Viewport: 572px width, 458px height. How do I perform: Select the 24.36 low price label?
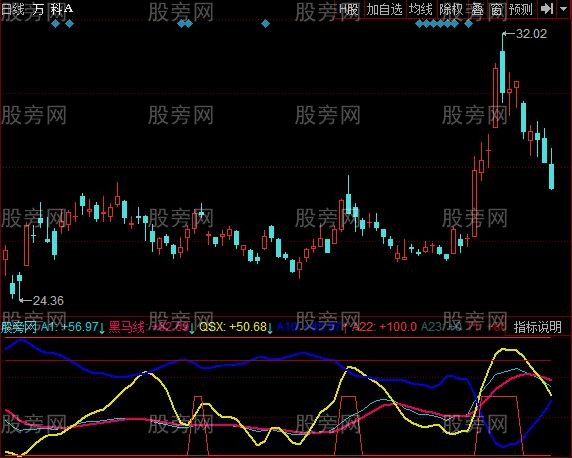click(x=48, y=301)
